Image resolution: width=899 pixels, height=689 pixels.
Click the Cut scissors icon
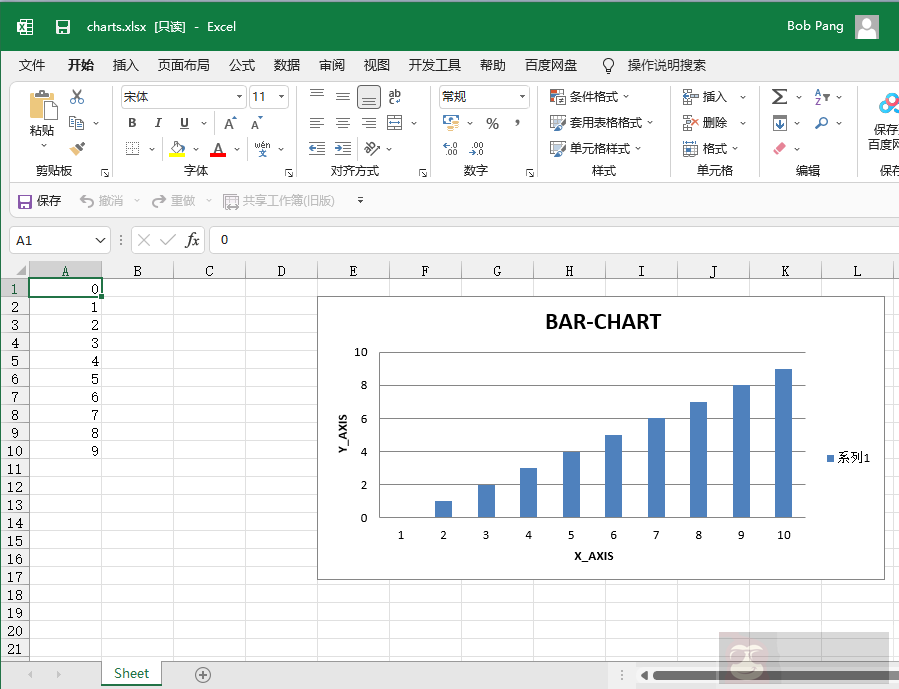point(77,97)
